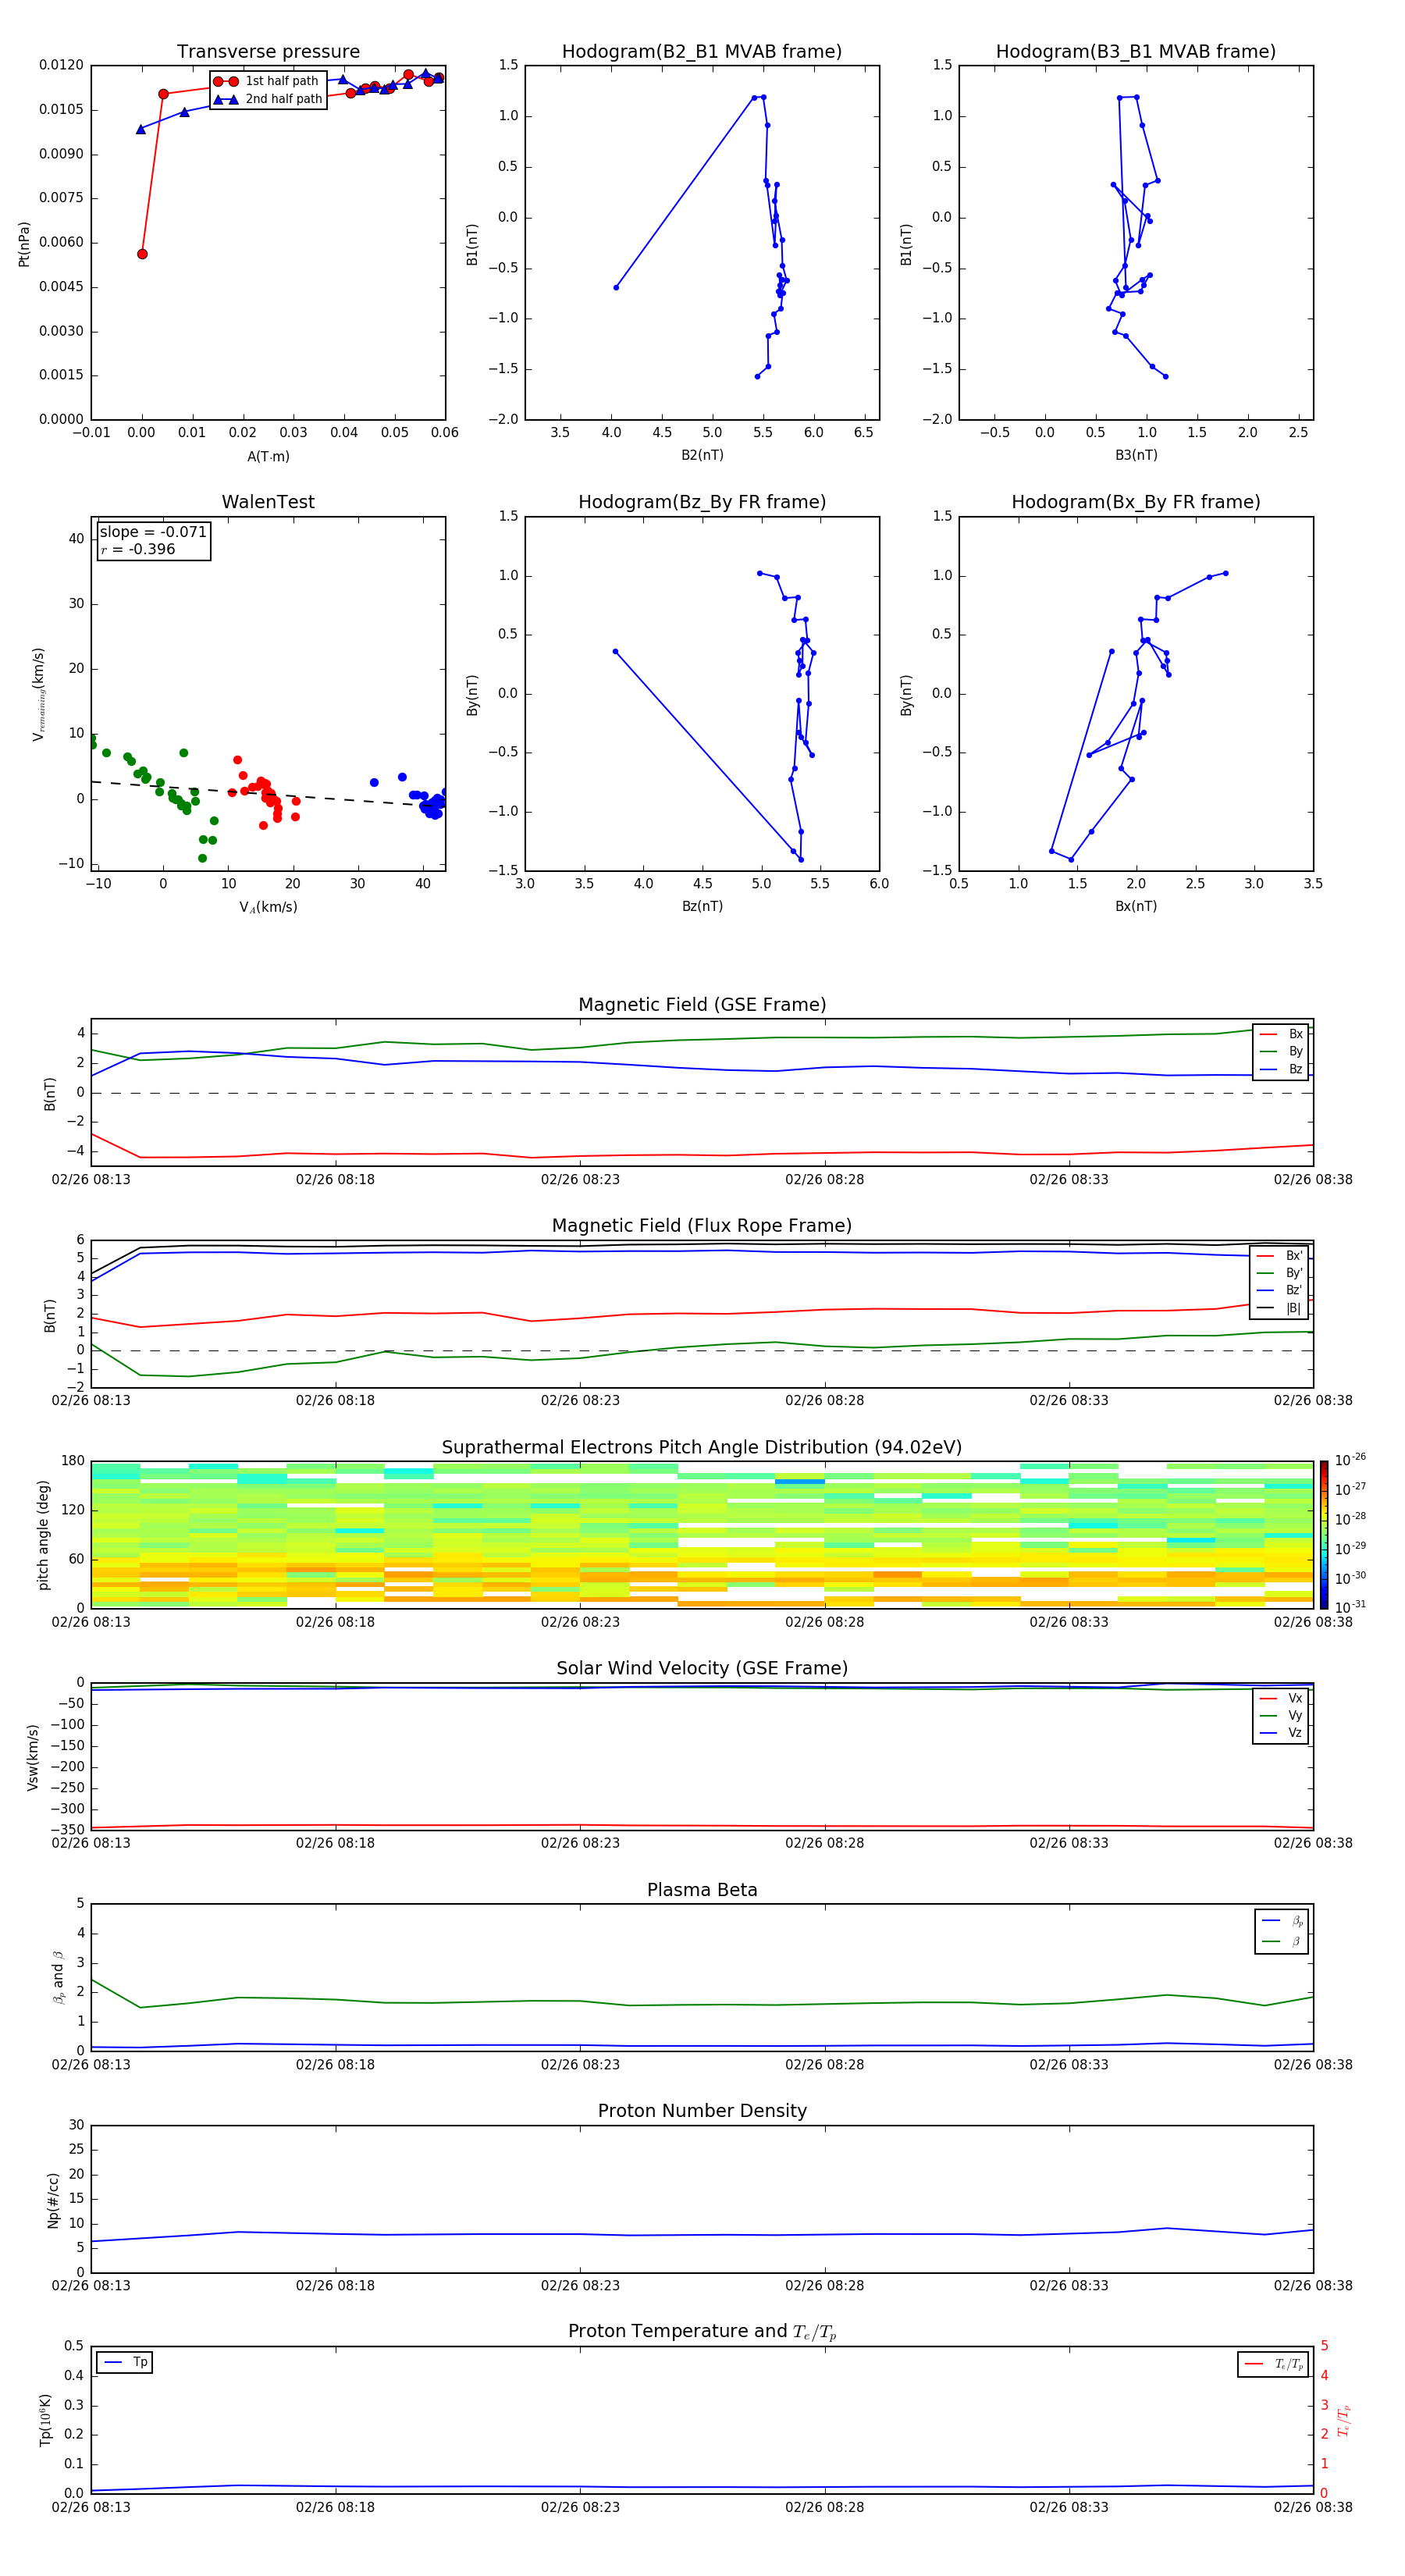Select the 'Hodogram(Bx_By FR frame)' title
Viewport: 1405px width, 2576px height.
click(x=1135, y=502)
